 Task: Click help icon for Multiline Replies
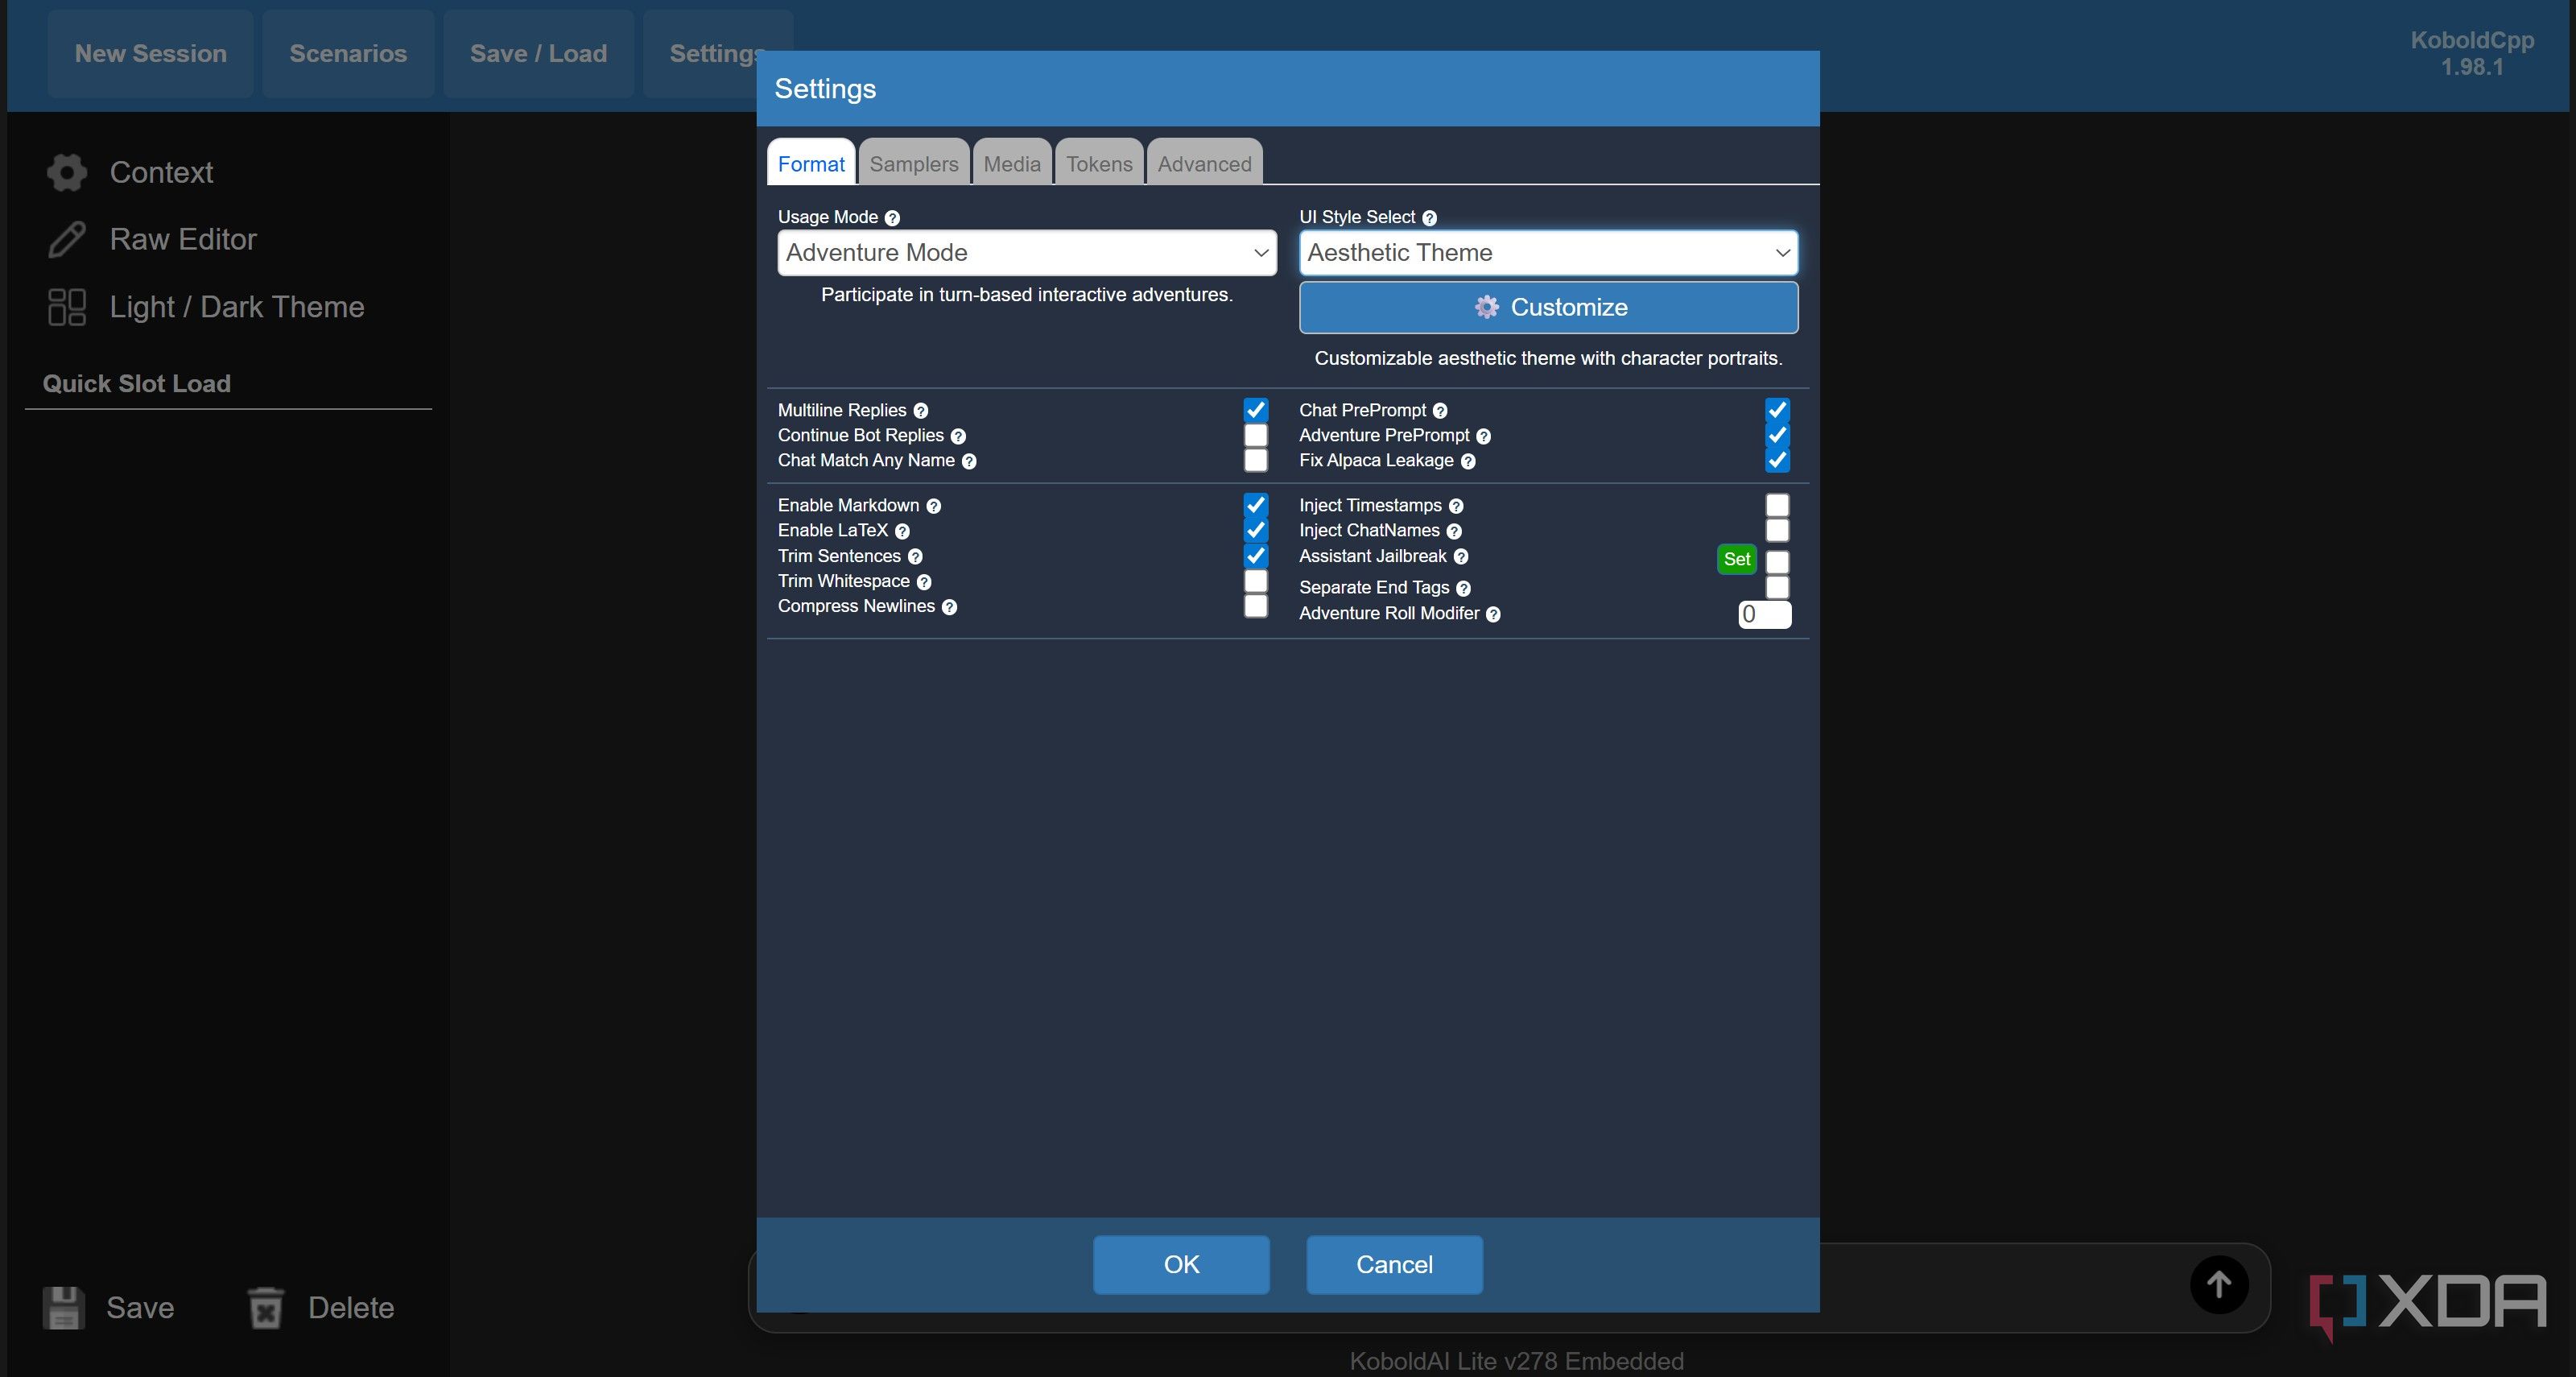pyautogui.click(x=920, y=411)
